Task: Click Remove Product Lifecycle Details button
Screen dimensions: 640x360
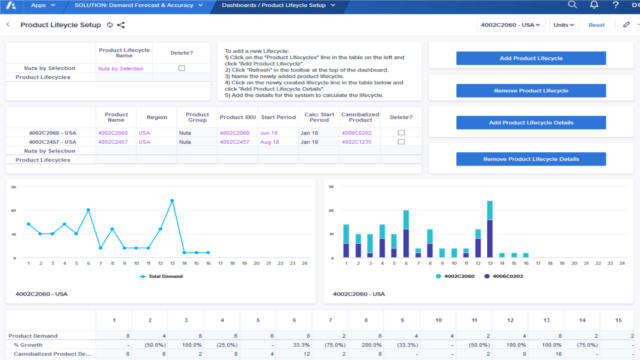Action: [x=531, y=159]
